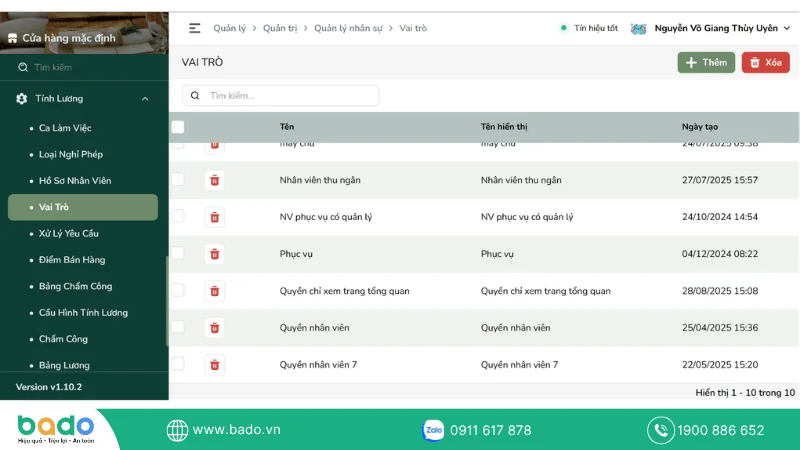Click date 28/08/2025 15:08
Viewport: 800px width, 450px height.
(x=720, y=291)
